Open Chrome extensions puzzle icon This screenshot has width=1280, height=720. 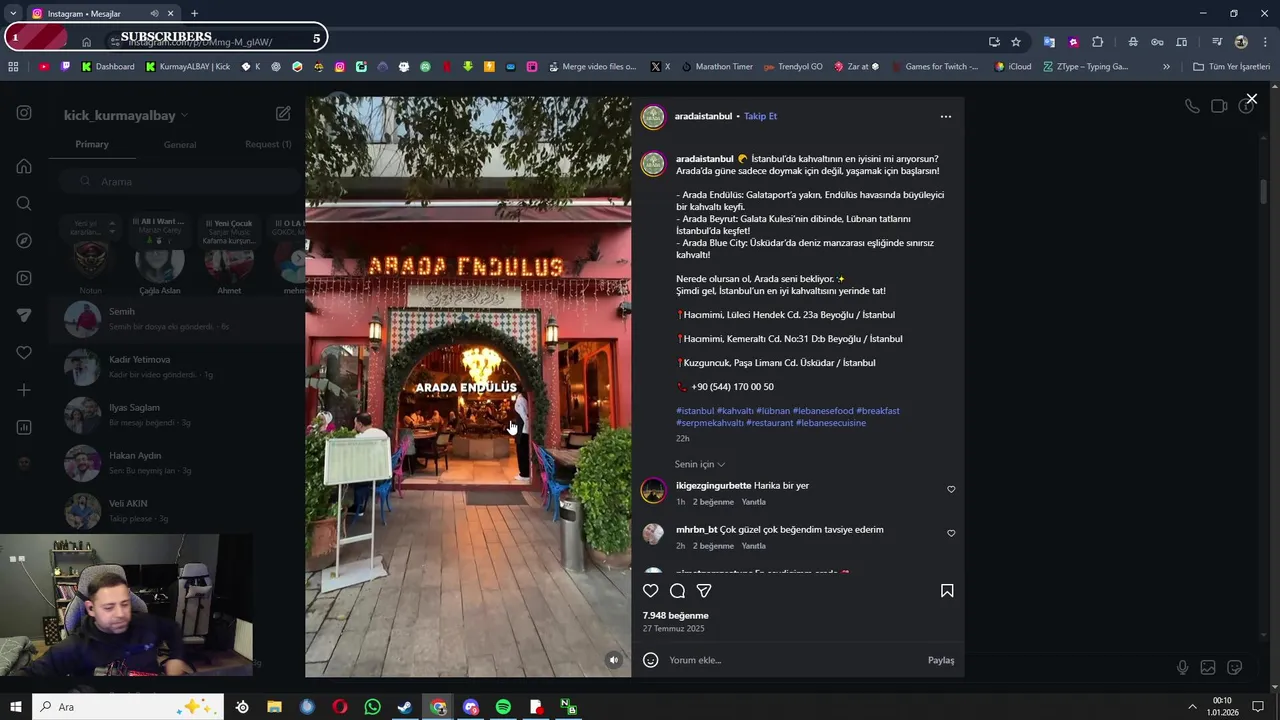(1097, 42)
